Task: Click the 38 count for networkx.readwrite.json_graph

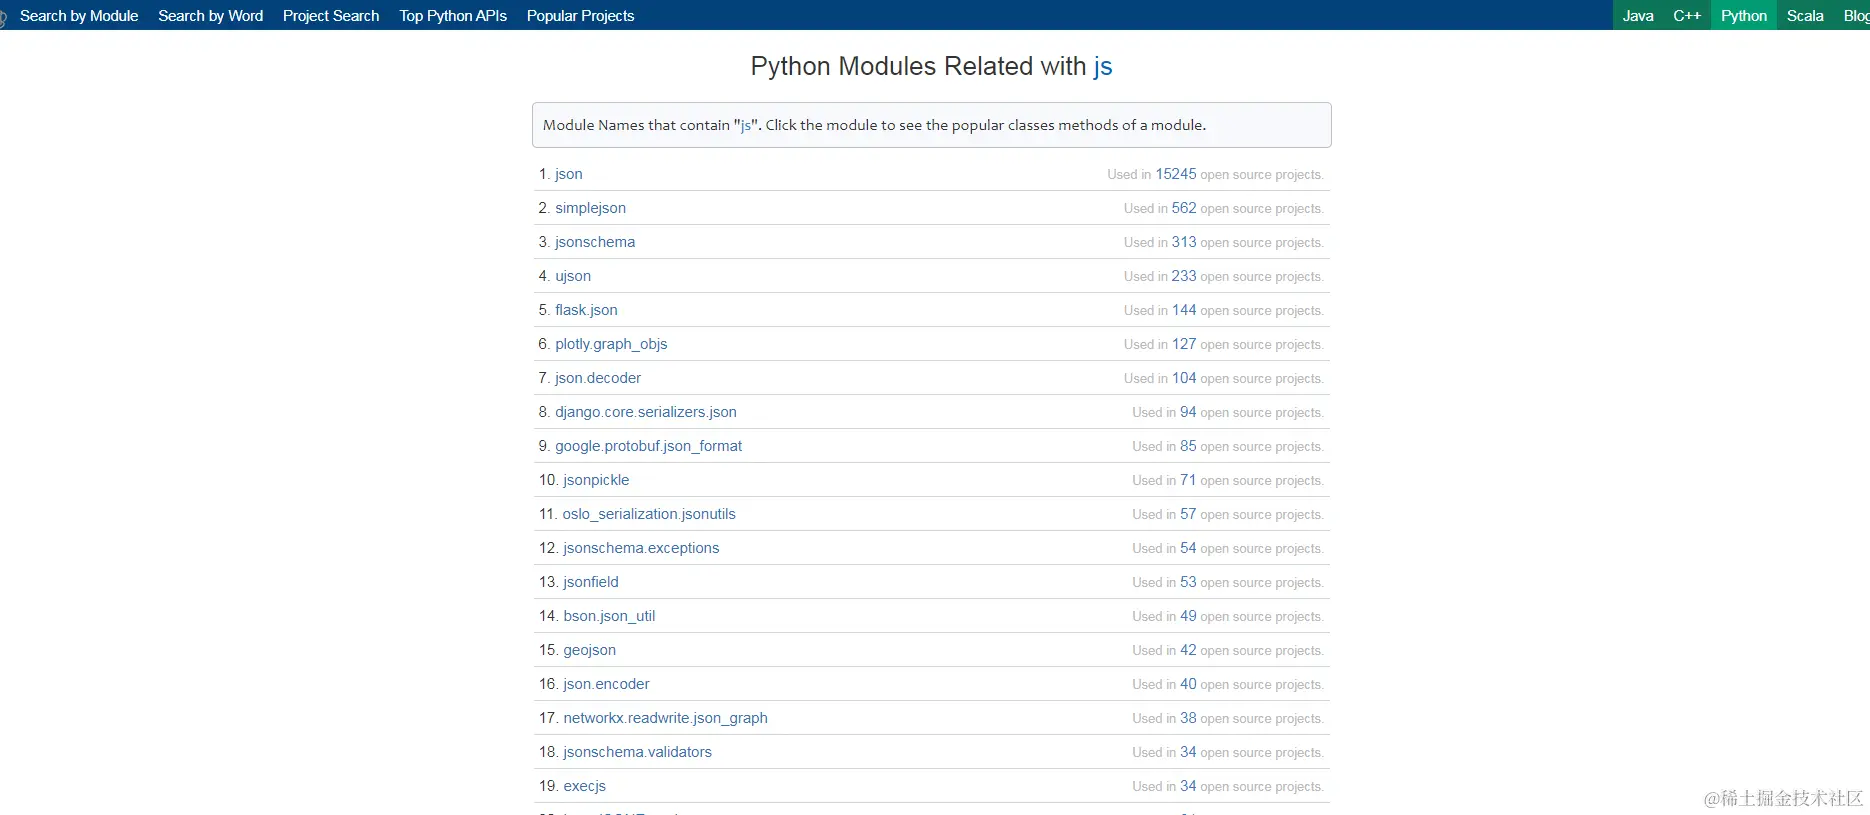Action: pyautogui.click(x=1188, y=718)
